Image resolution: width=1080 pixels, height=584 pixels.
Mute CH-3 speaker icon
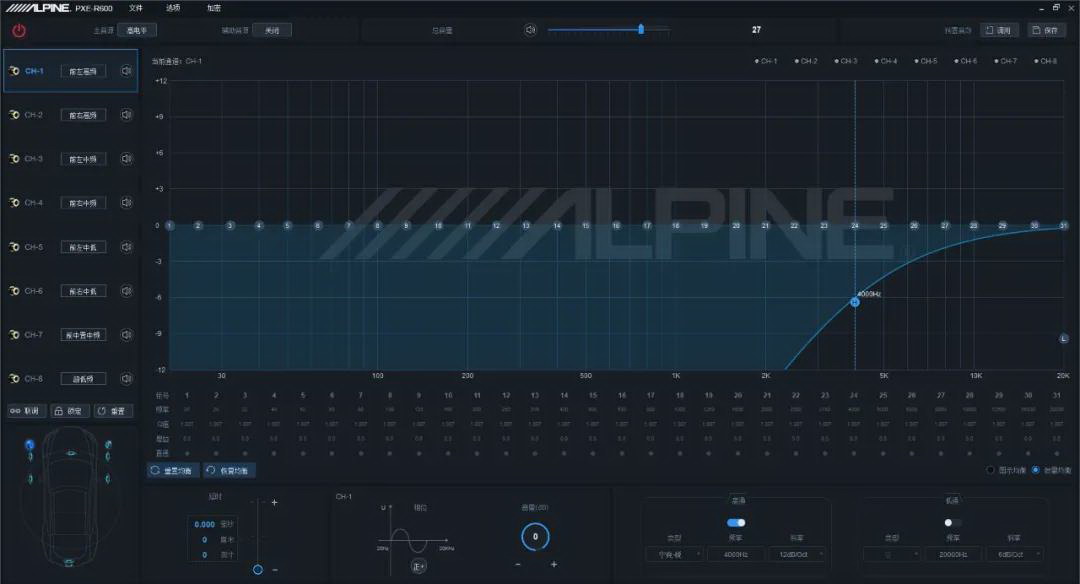coord(127,159)
